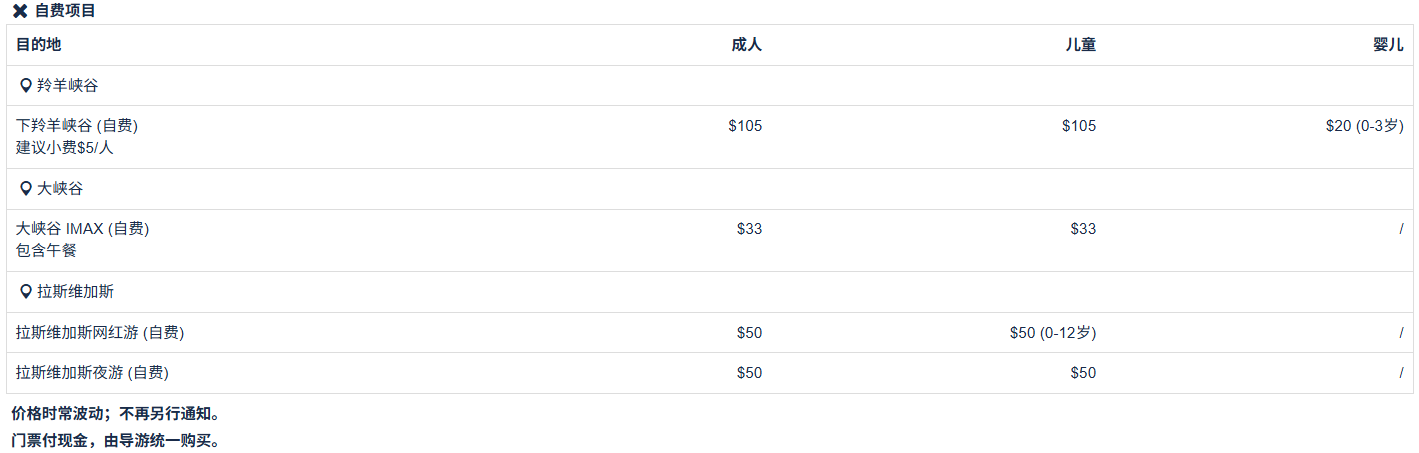The height and width of the screenshot is (453, 1419).
Task: Select the 自费项目 section heading
Action: [x=65, y=11]
